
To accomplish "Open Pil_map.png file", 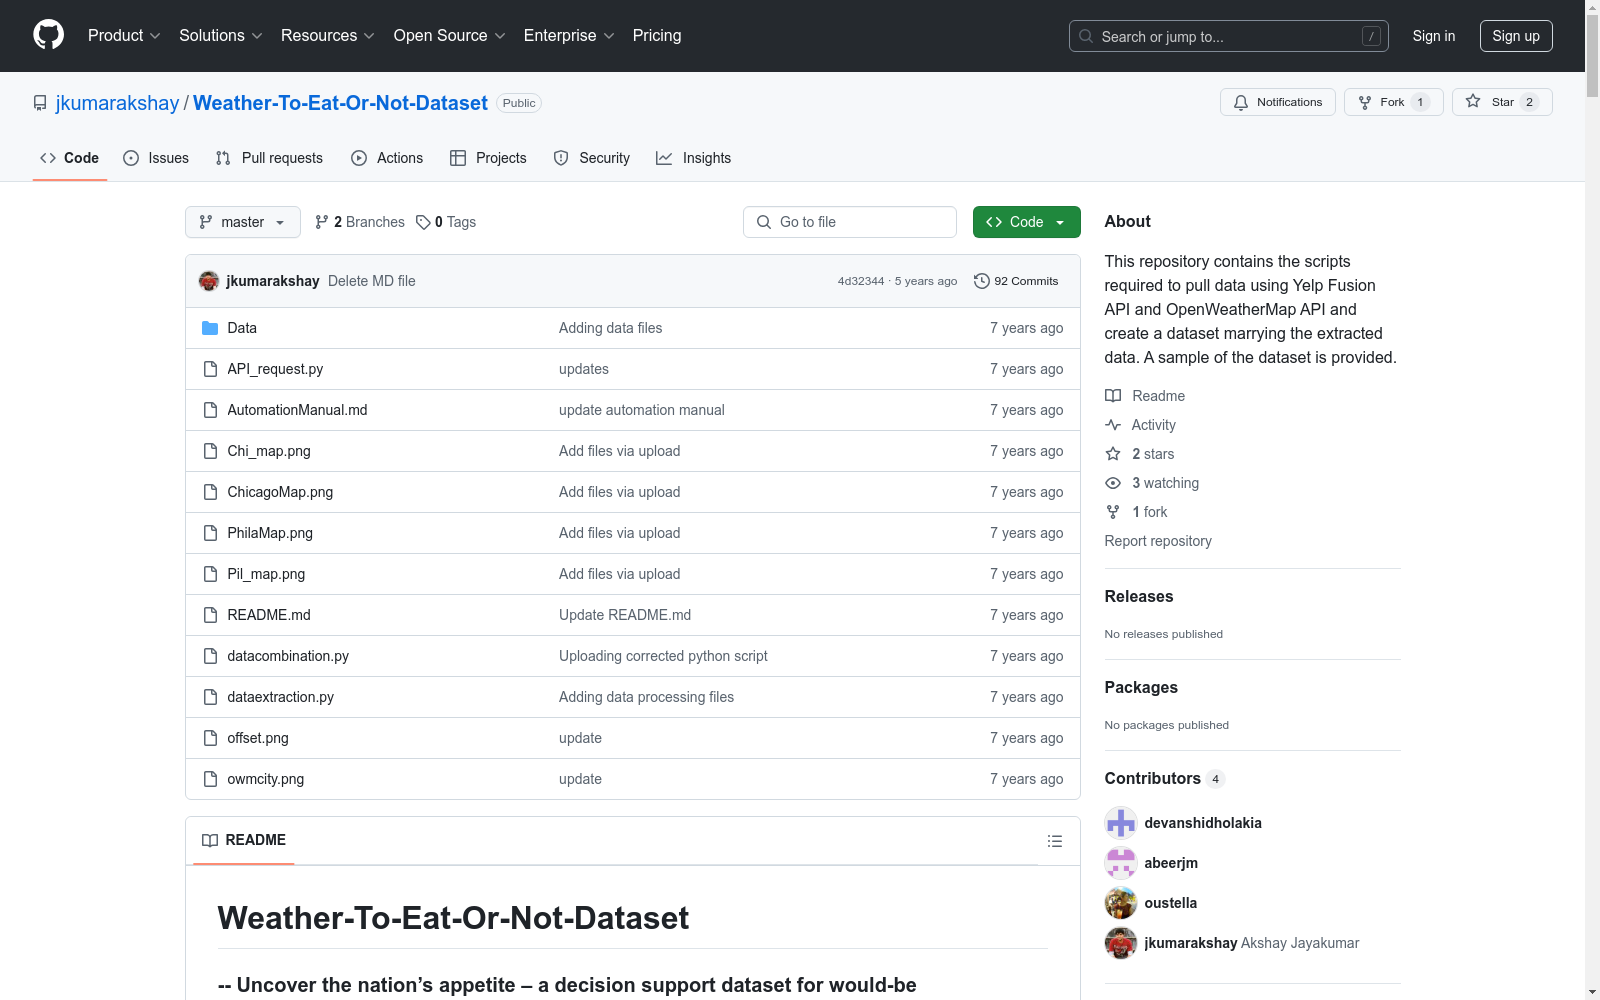I will pos(266,574).
